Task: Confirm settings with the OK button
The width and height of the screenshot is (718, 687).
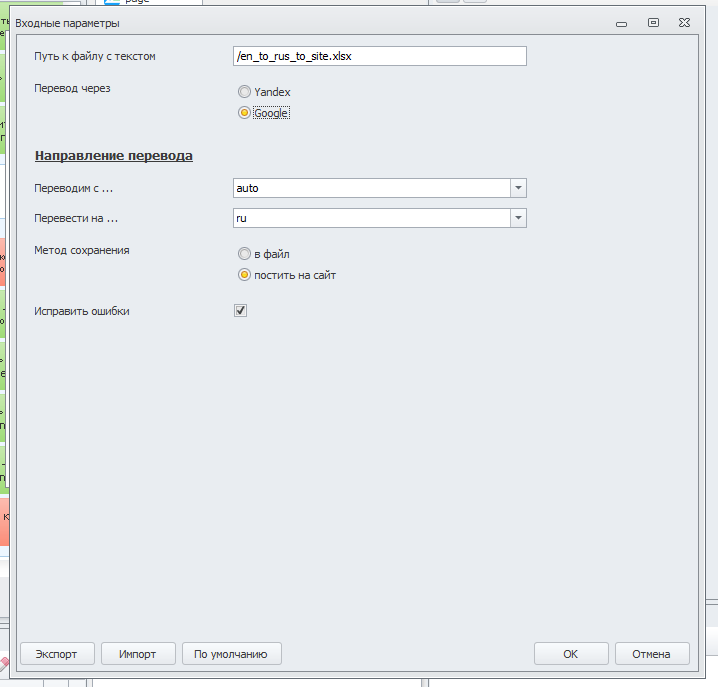Action: 570,654
